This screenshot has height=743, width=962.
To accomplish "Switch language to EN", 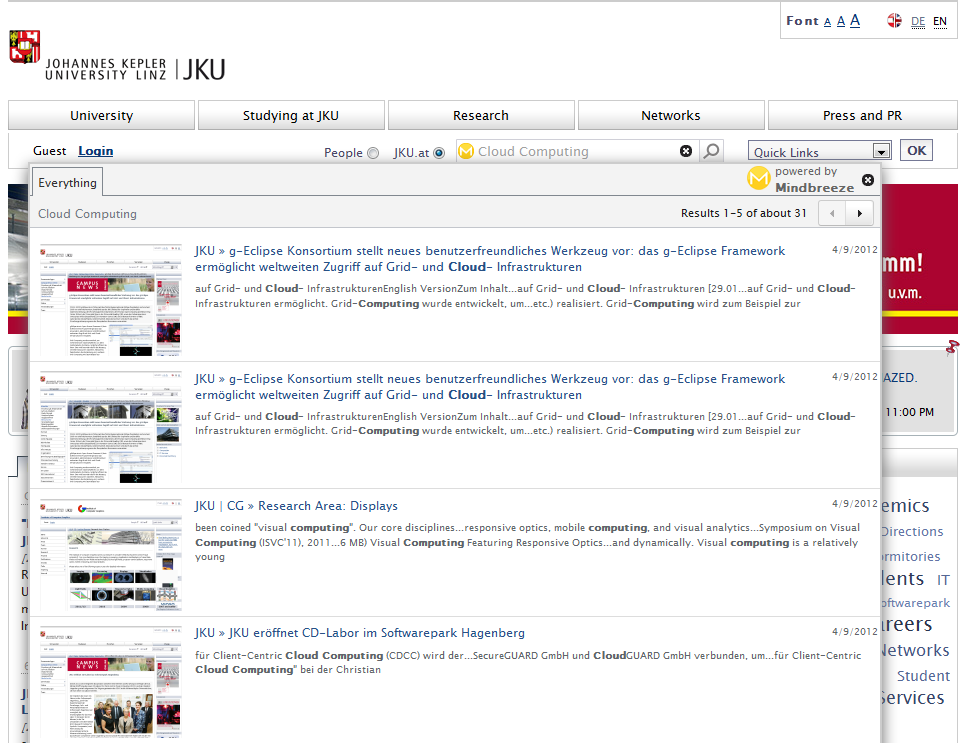I will coord(940,22).
